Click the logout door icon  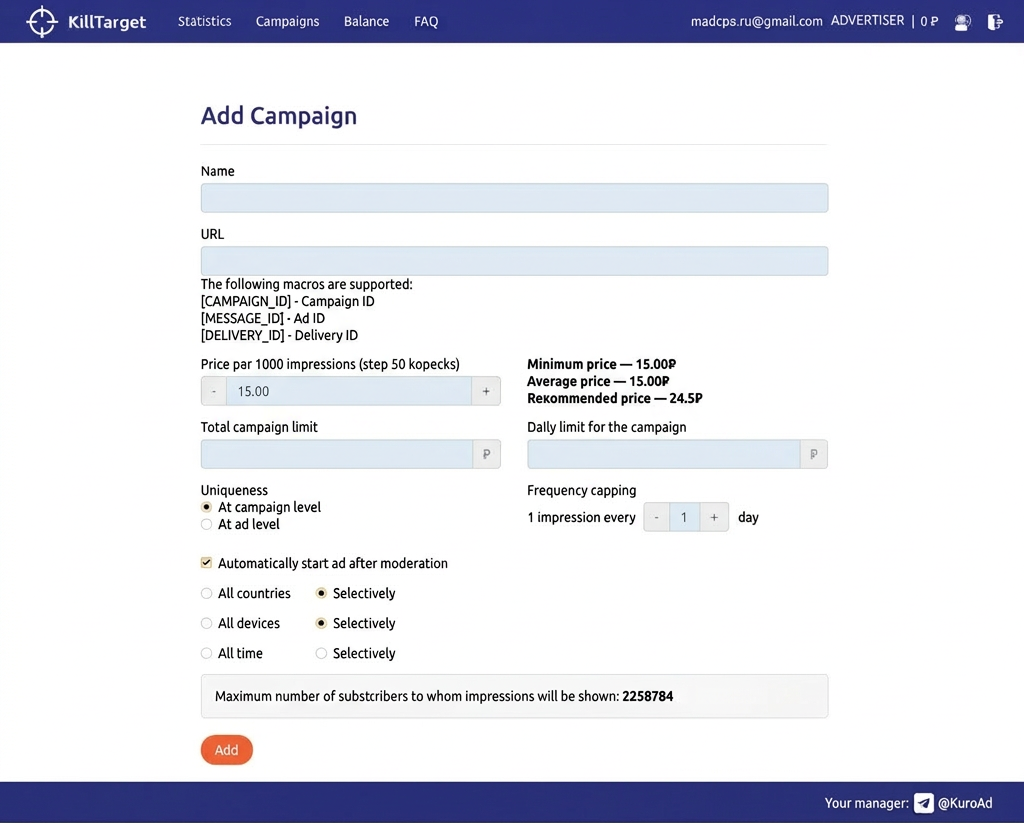click(x=995, y=22)
